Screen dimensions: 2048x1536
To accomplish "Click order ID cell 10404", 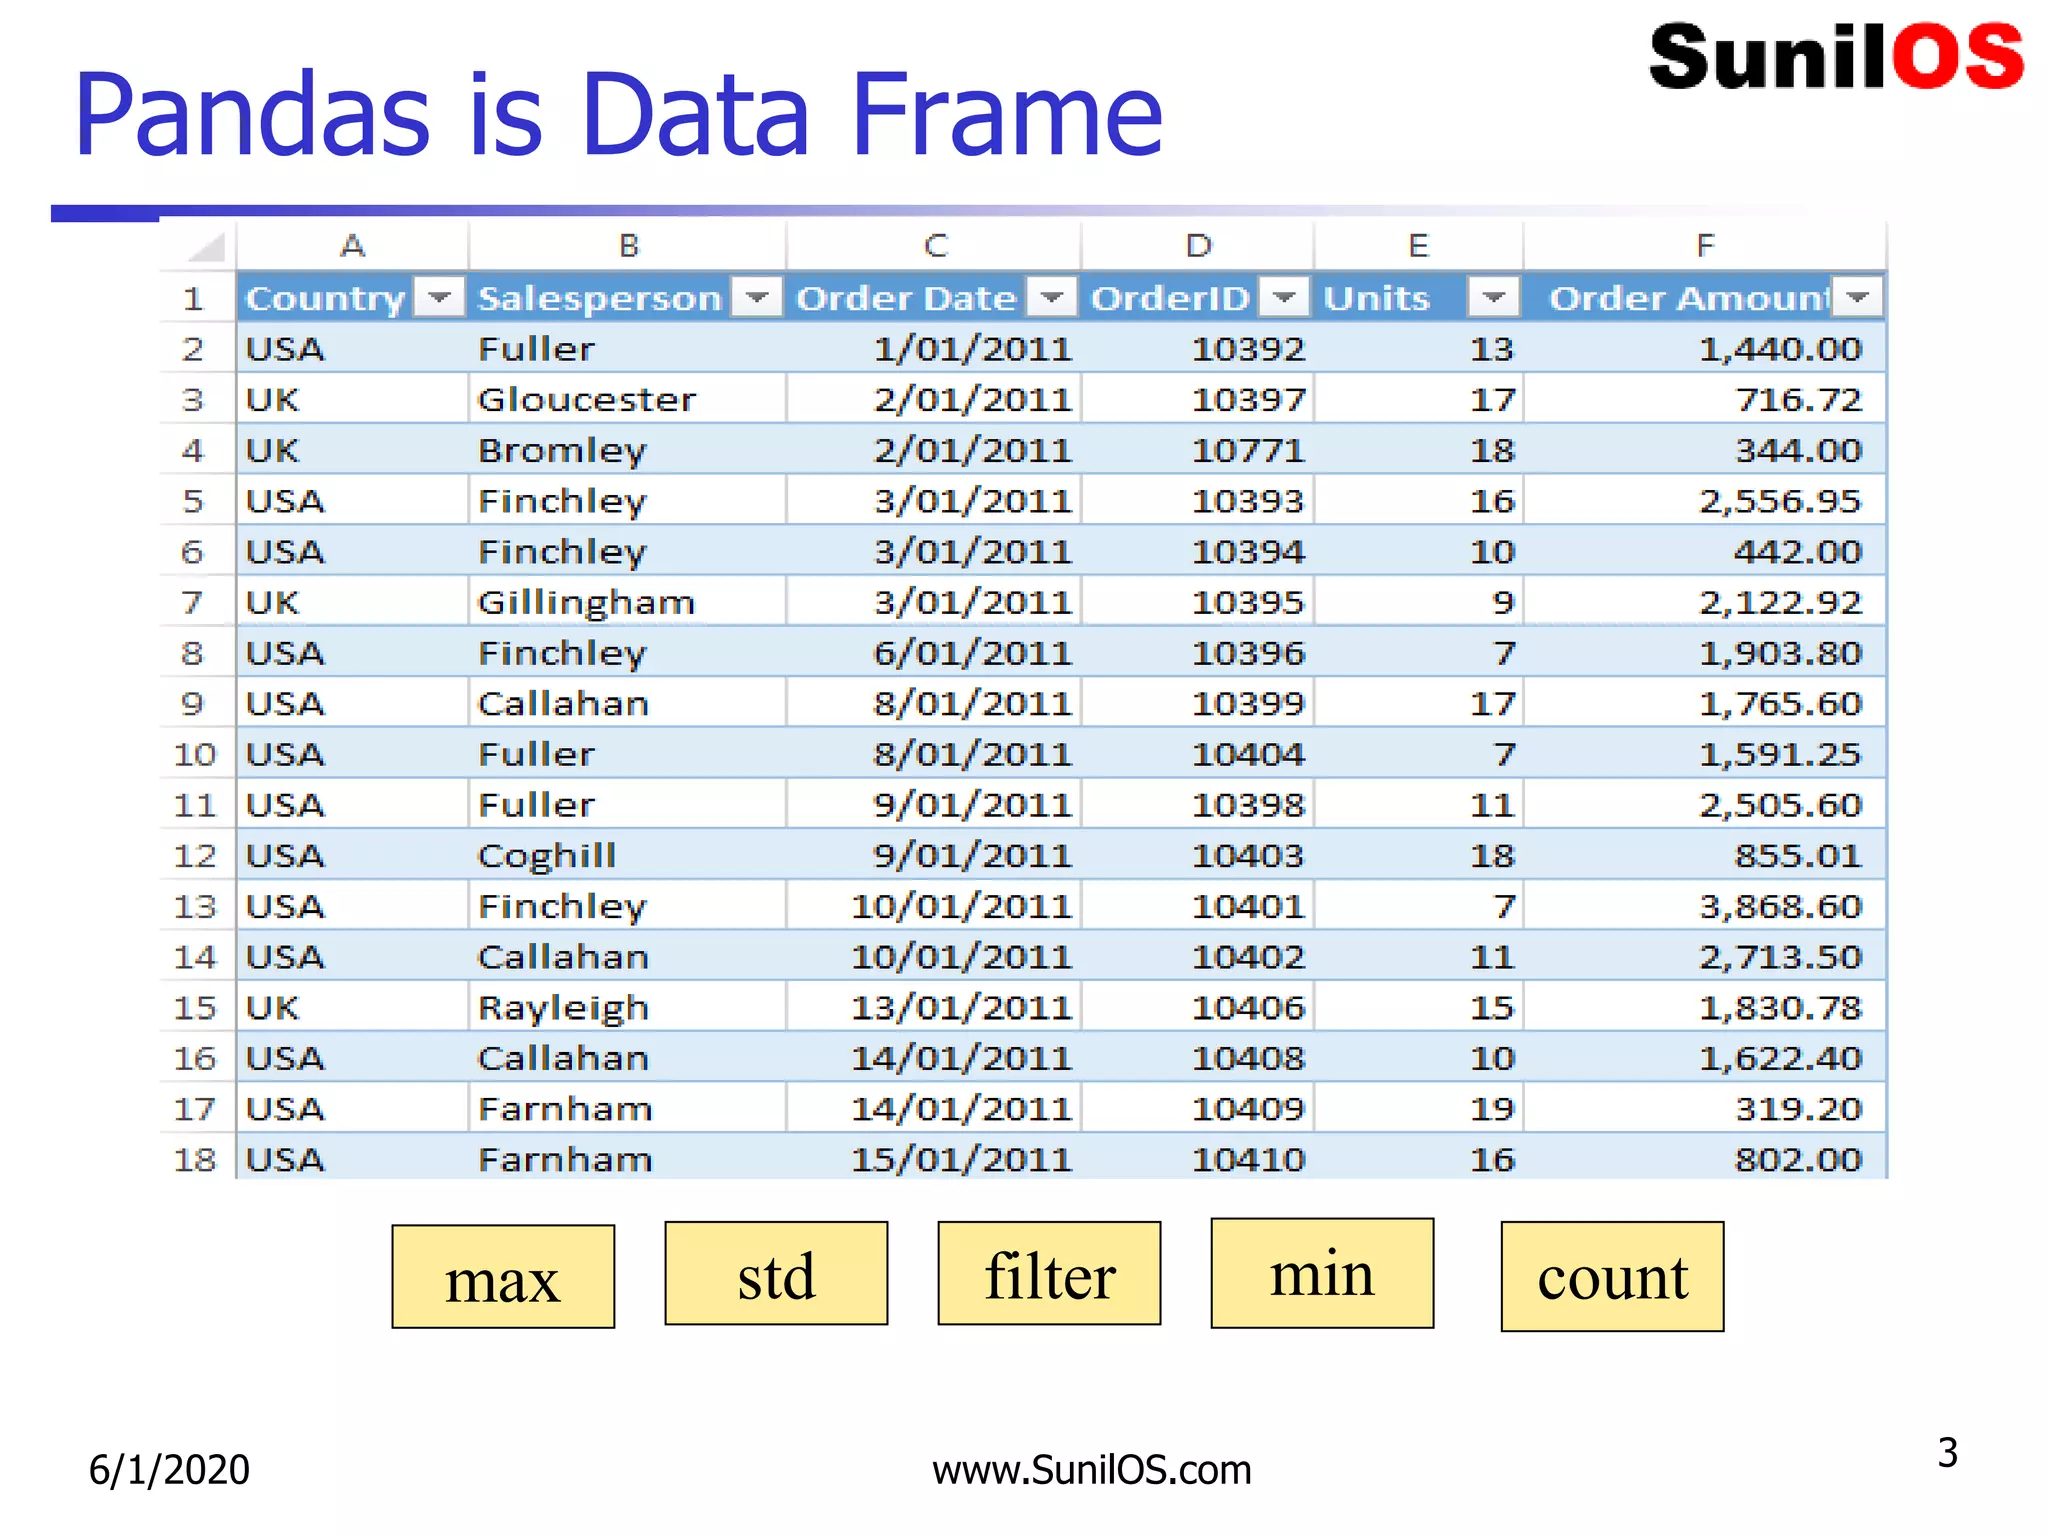I will 1198,754.
